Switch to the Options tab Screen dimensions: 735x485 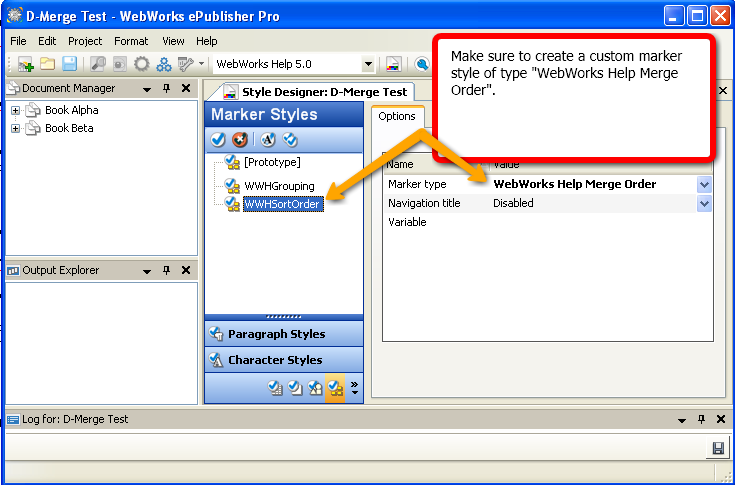pos(397,116)
